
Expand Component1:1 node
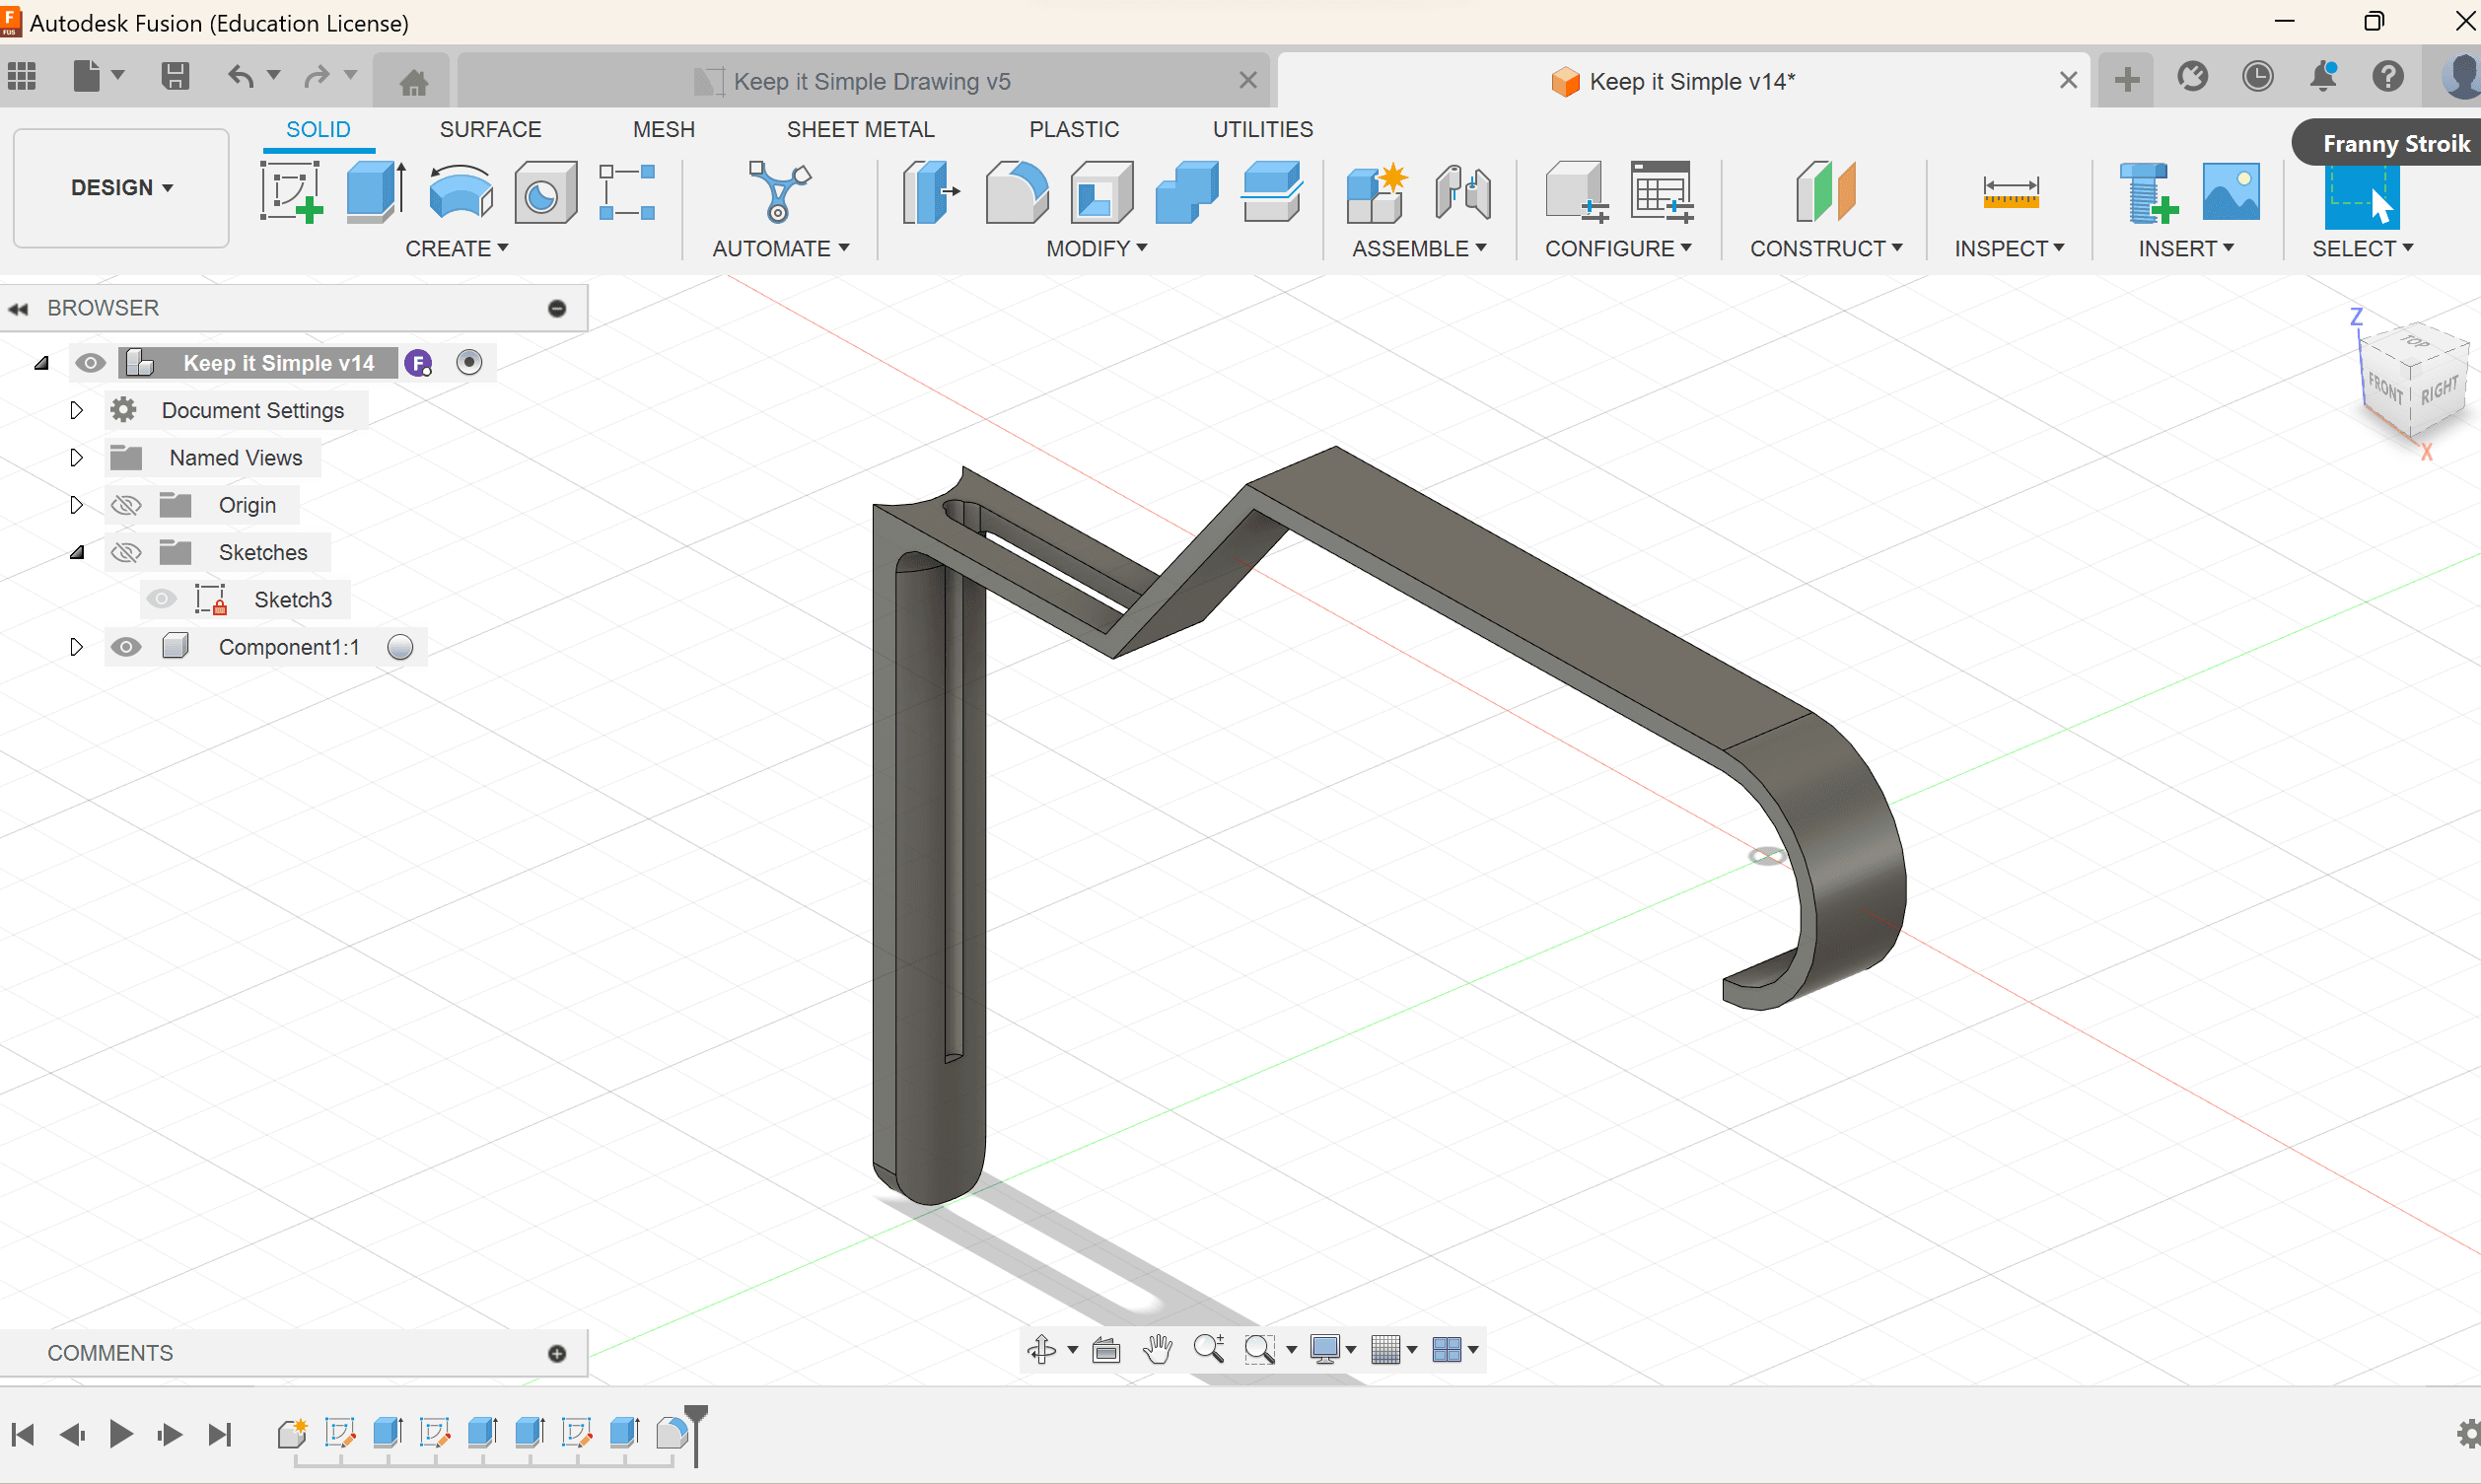coord(76,647)
